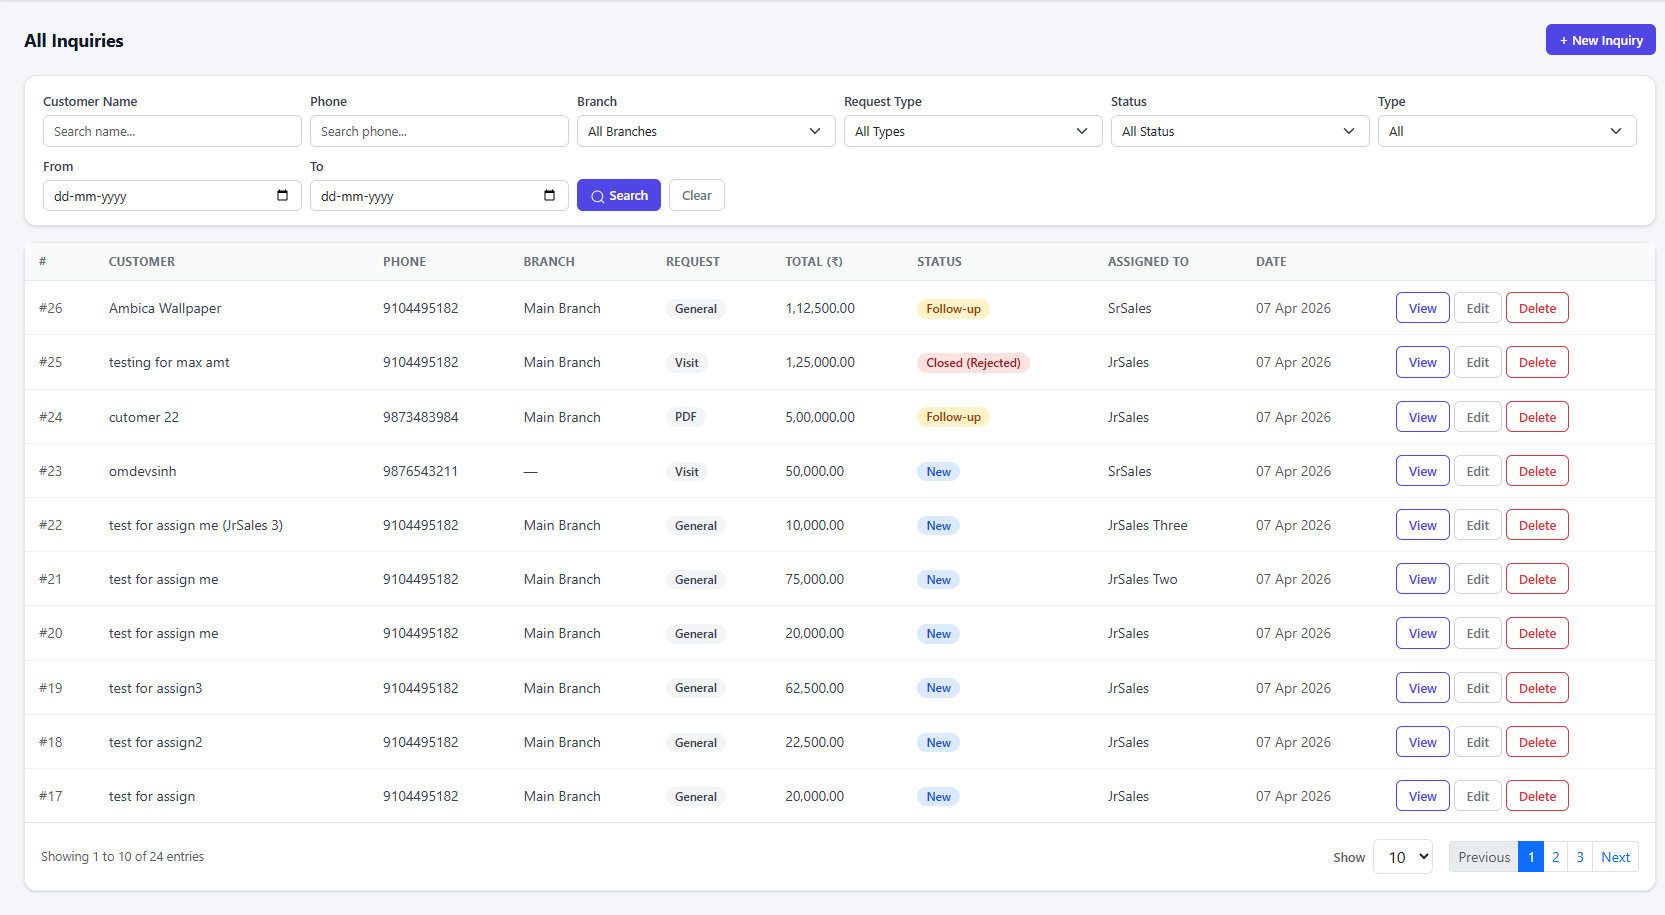Change the Show entries count dropdown
The height and width of the screenshot is (915, 1665).
coord(1403,857)
